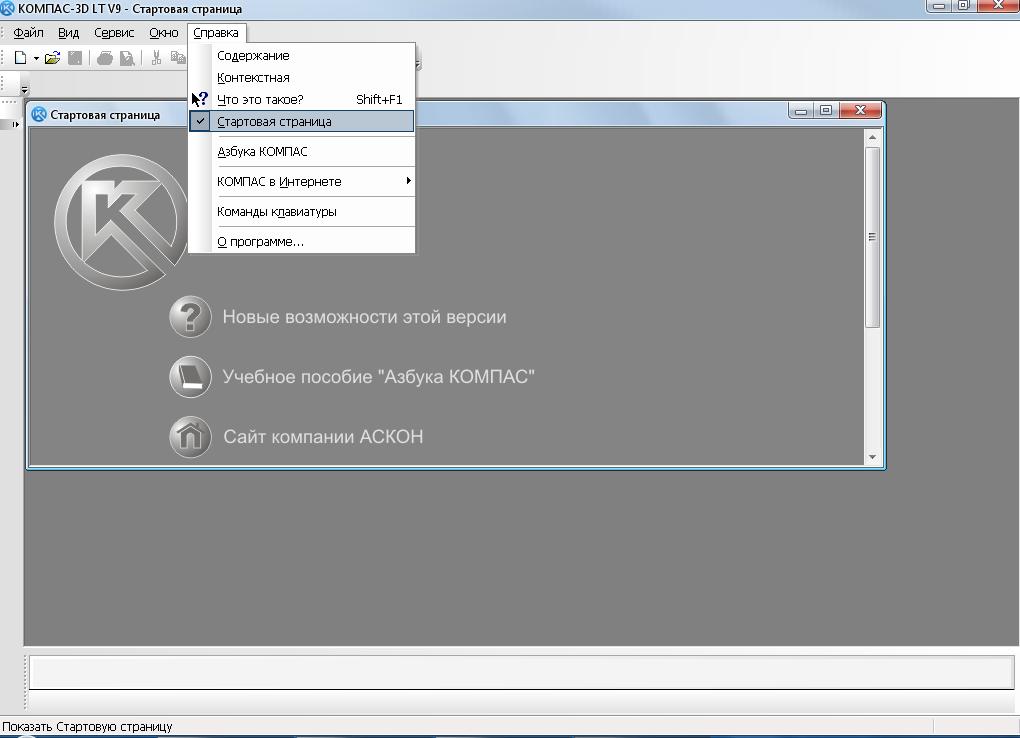Click the 'Стартовая страница' window title text
The image size is (1020, 738).
(x=105, y=115)
